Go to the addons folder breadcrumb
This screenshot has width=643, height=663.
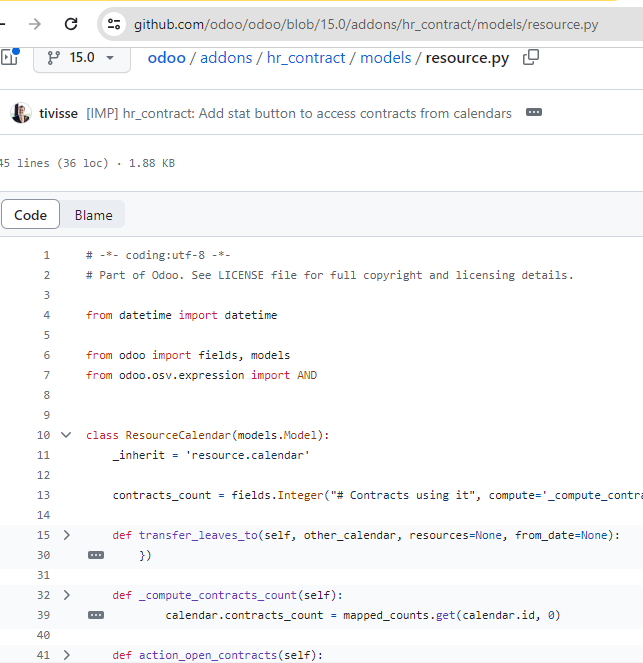pos(226,58)
